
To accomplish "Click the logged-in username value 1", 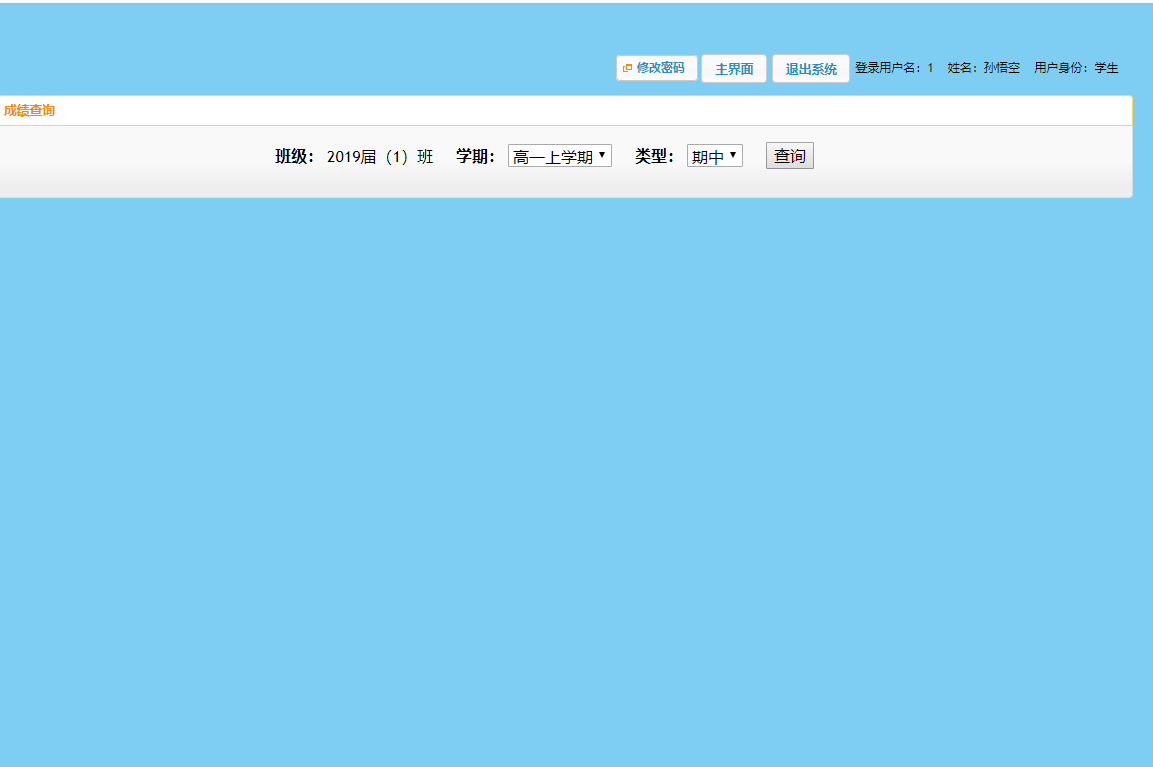I will coord(928,67).
